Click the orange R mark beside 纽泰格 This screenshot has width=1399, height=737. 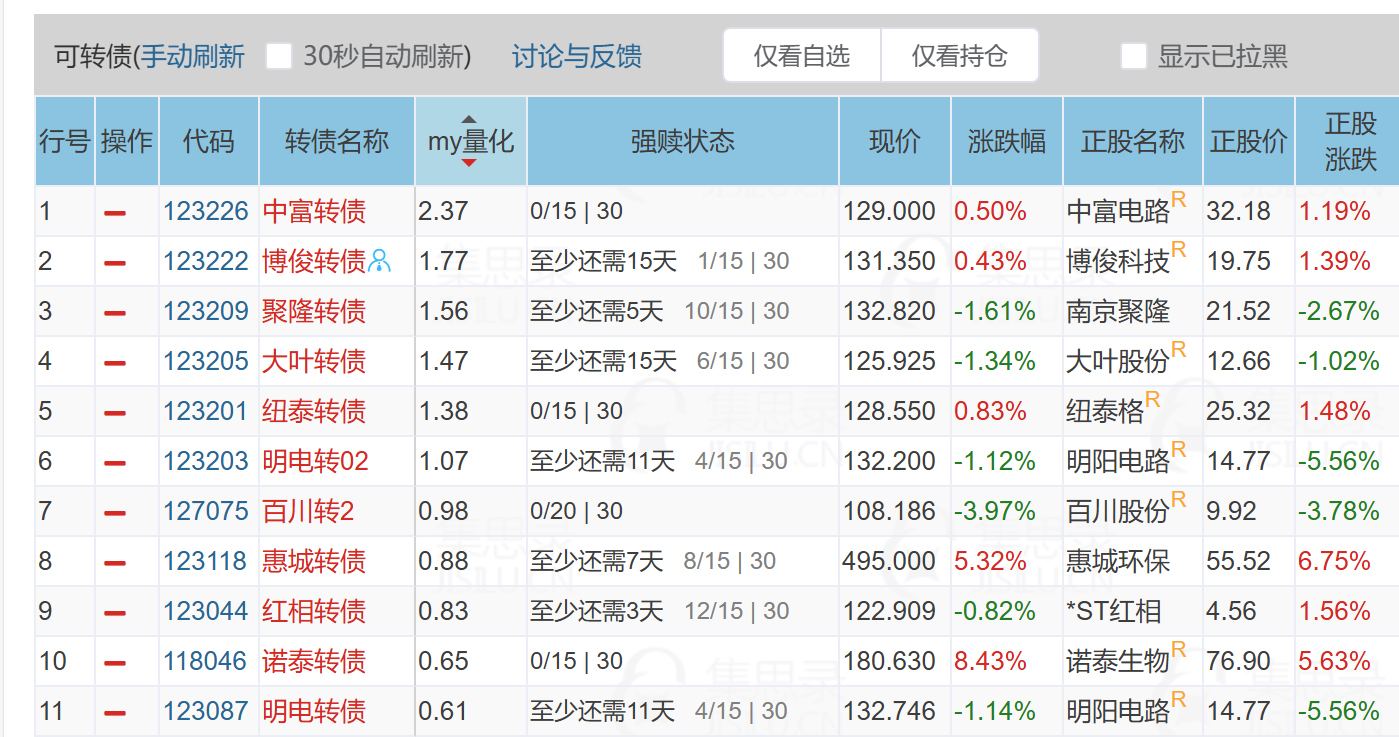pyautogui.click(x=1153, y=400)
